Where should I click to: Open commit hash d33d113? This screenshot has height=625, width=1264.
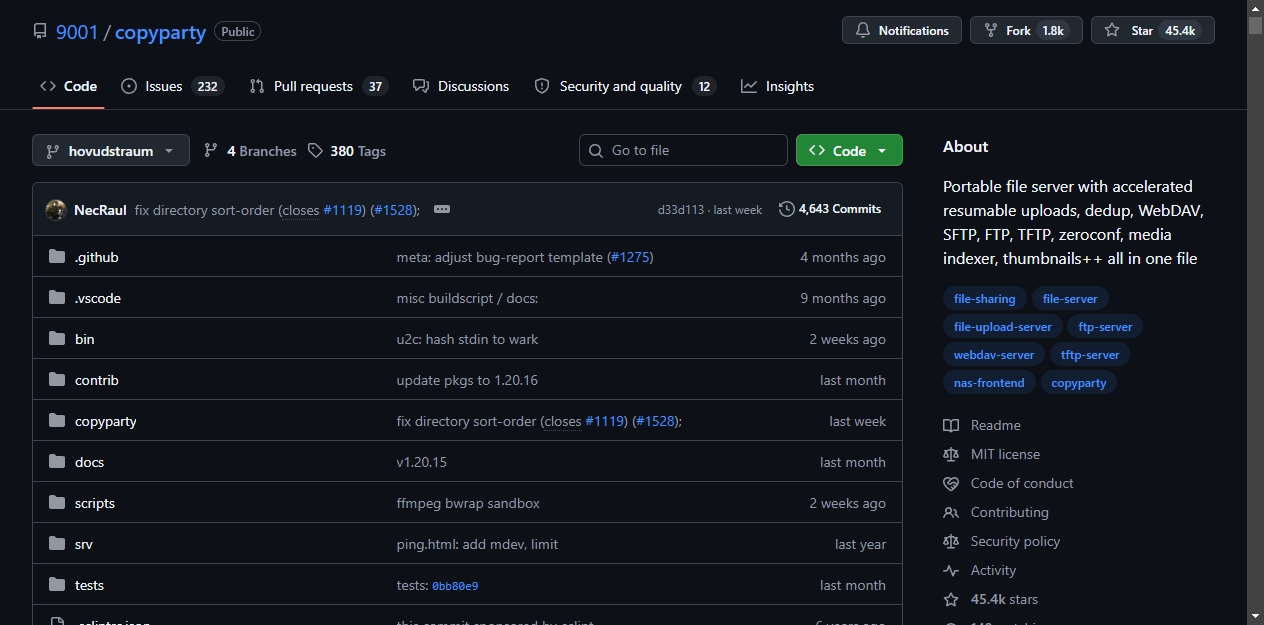681,210
